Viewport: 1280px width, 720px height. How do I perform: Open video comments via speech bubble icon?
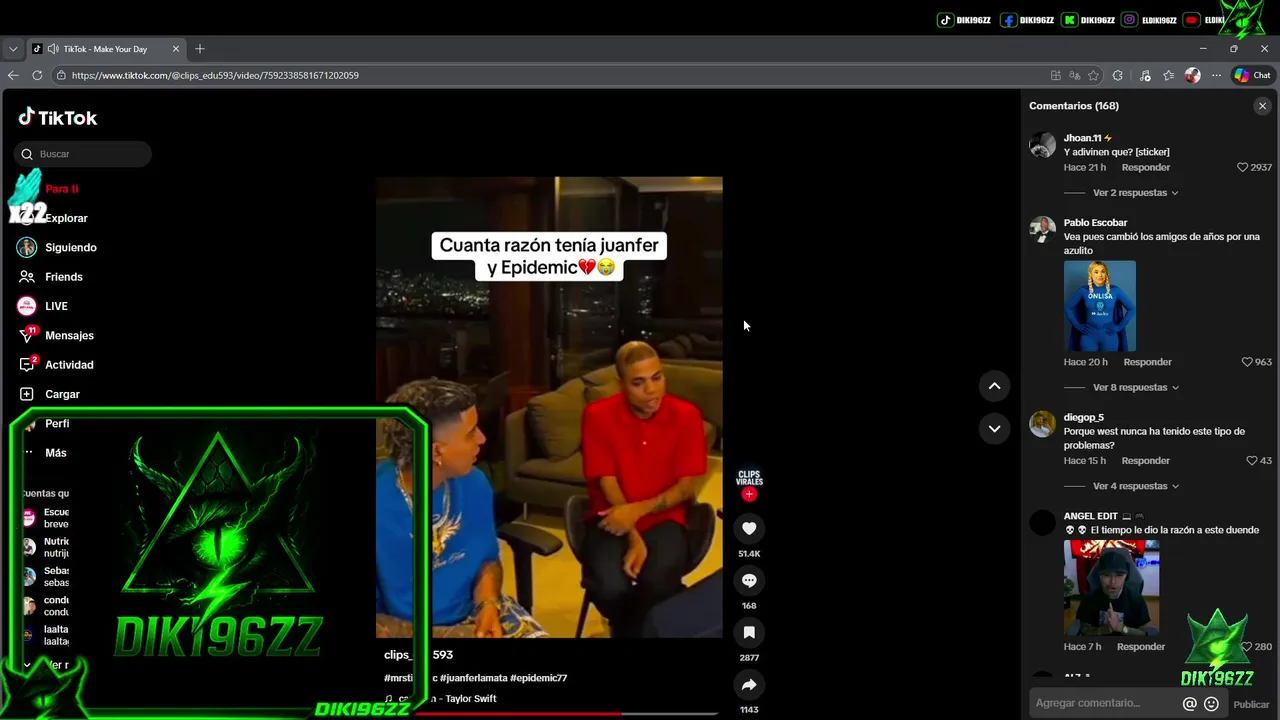749,580
